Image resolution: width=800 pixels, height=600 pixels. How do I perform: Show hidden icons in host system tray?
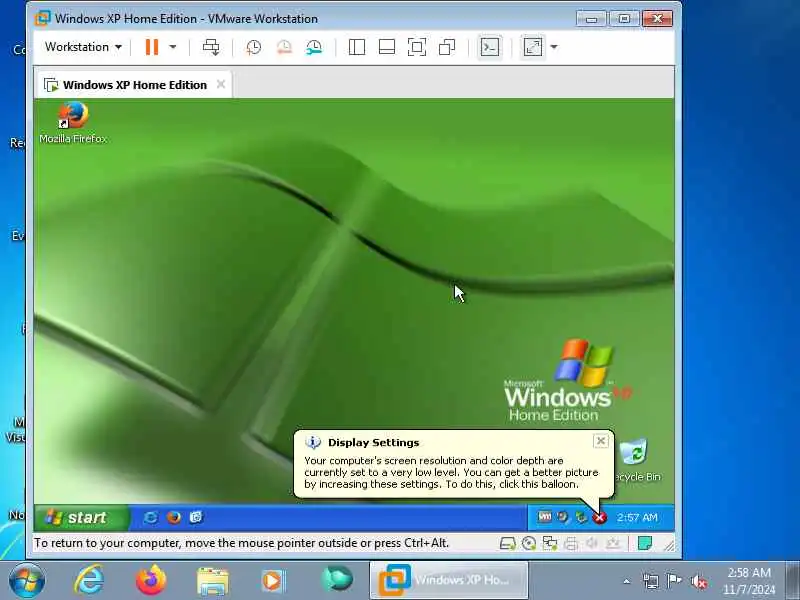[x=627, y=581]
